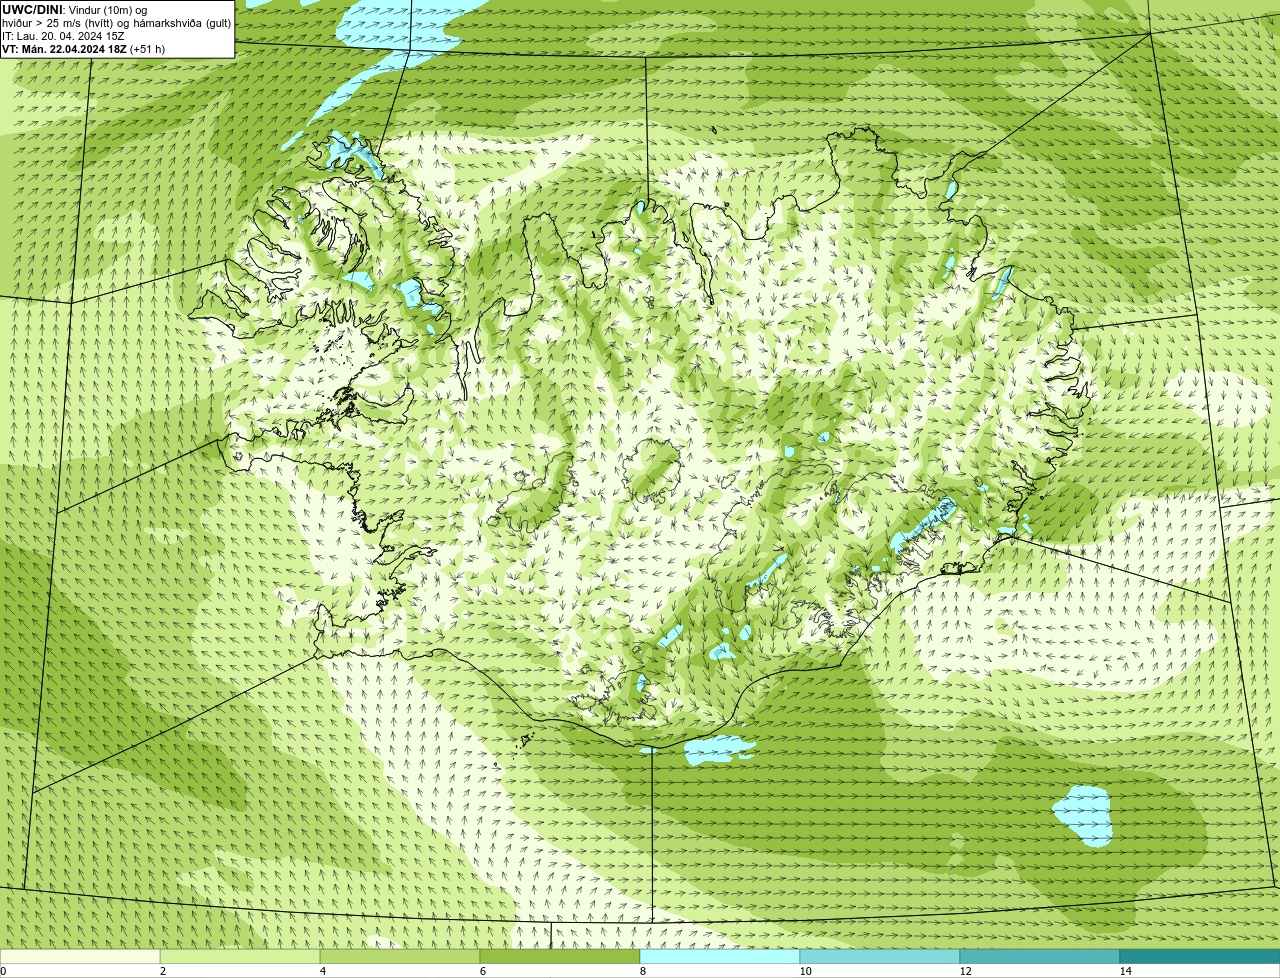The width and height of the screenshot is (1280, 978).
Task: Click the 12–14 m/s teal legend swatch
Action: click(x=1040, y=956)
